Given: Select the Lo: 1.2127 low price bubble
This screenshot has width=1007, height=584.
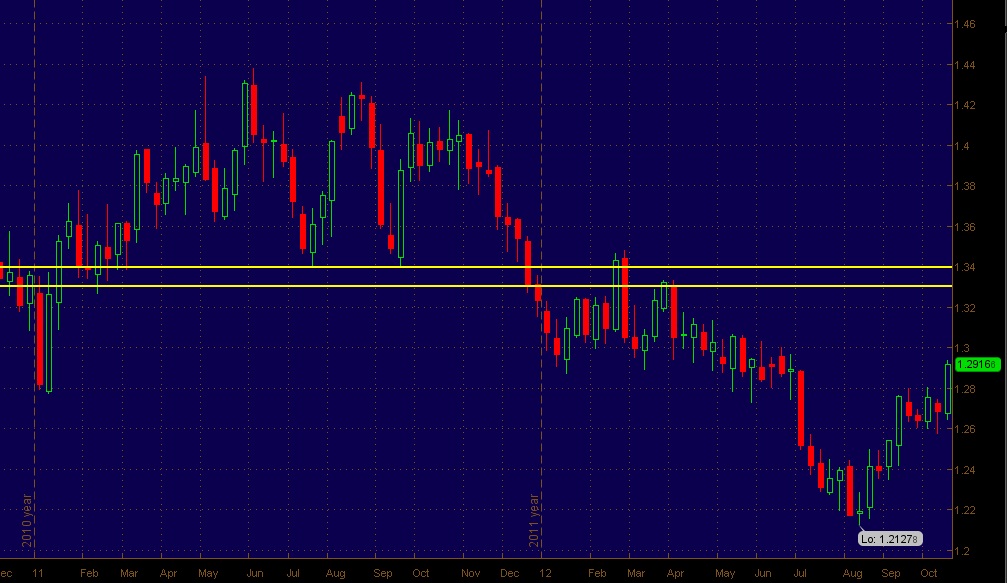Looking at the screenshot, I should 890,538.
